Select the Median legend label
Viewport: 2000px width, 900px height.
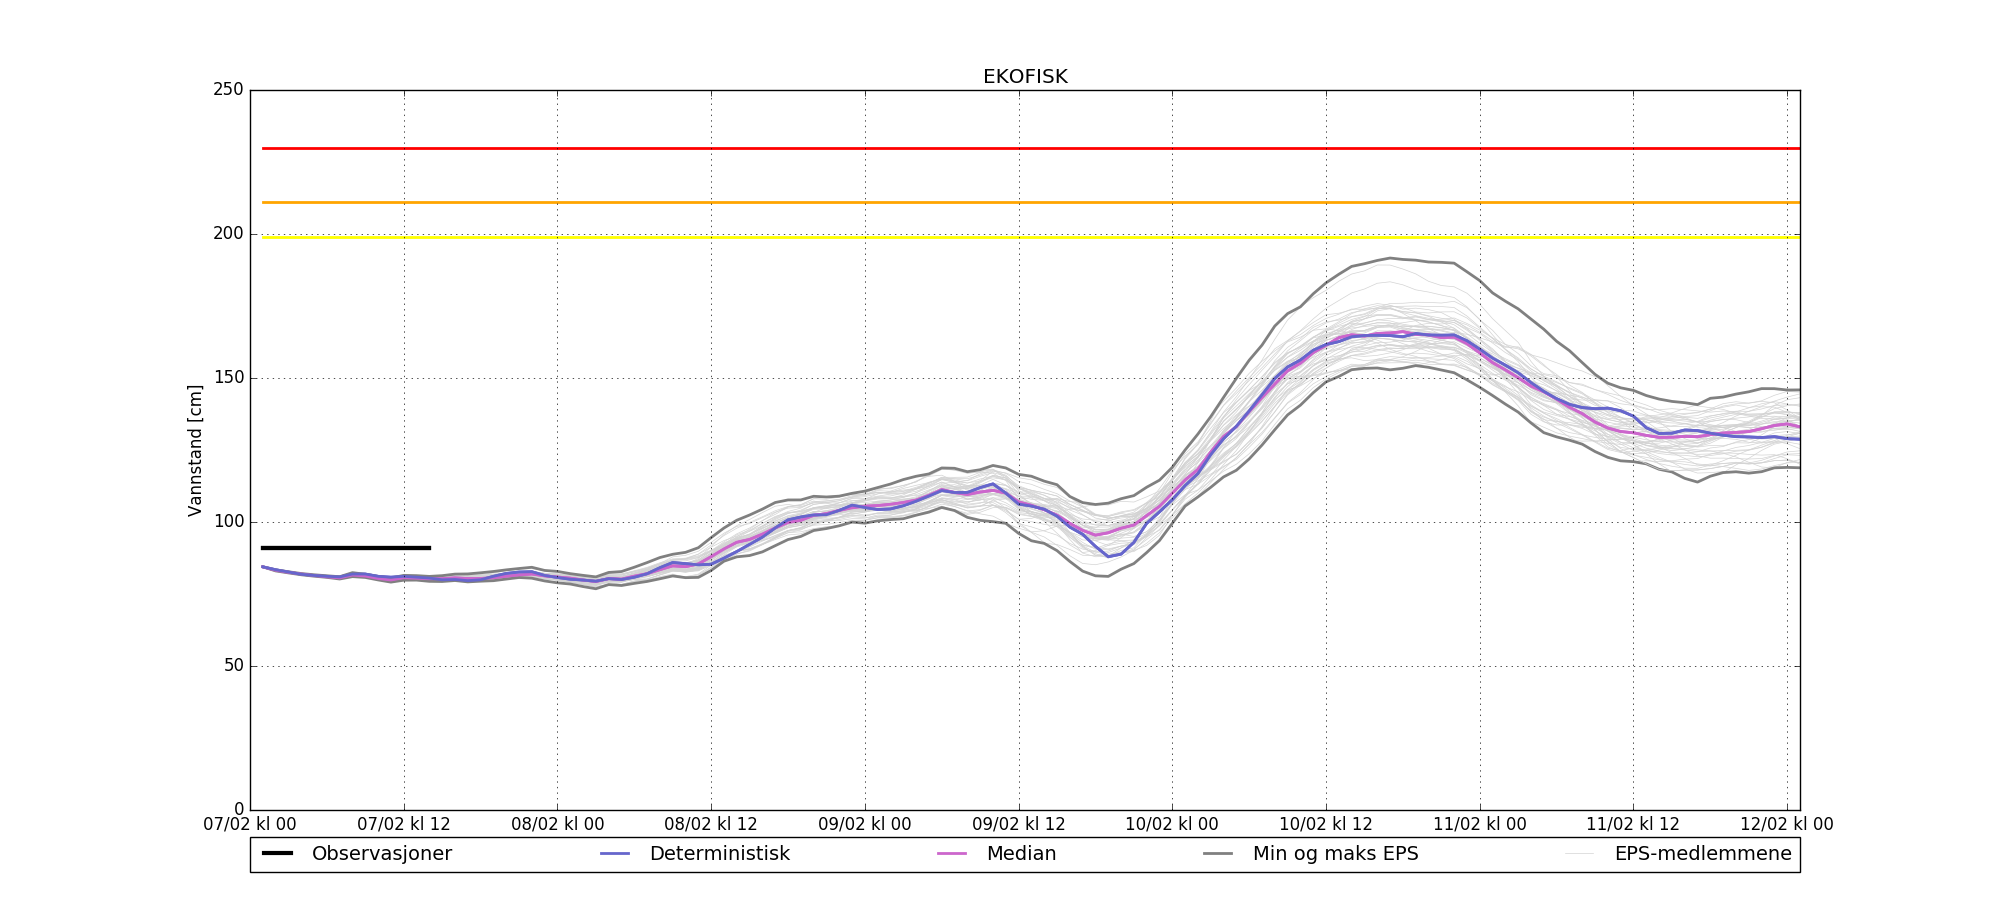(1021, 854)
